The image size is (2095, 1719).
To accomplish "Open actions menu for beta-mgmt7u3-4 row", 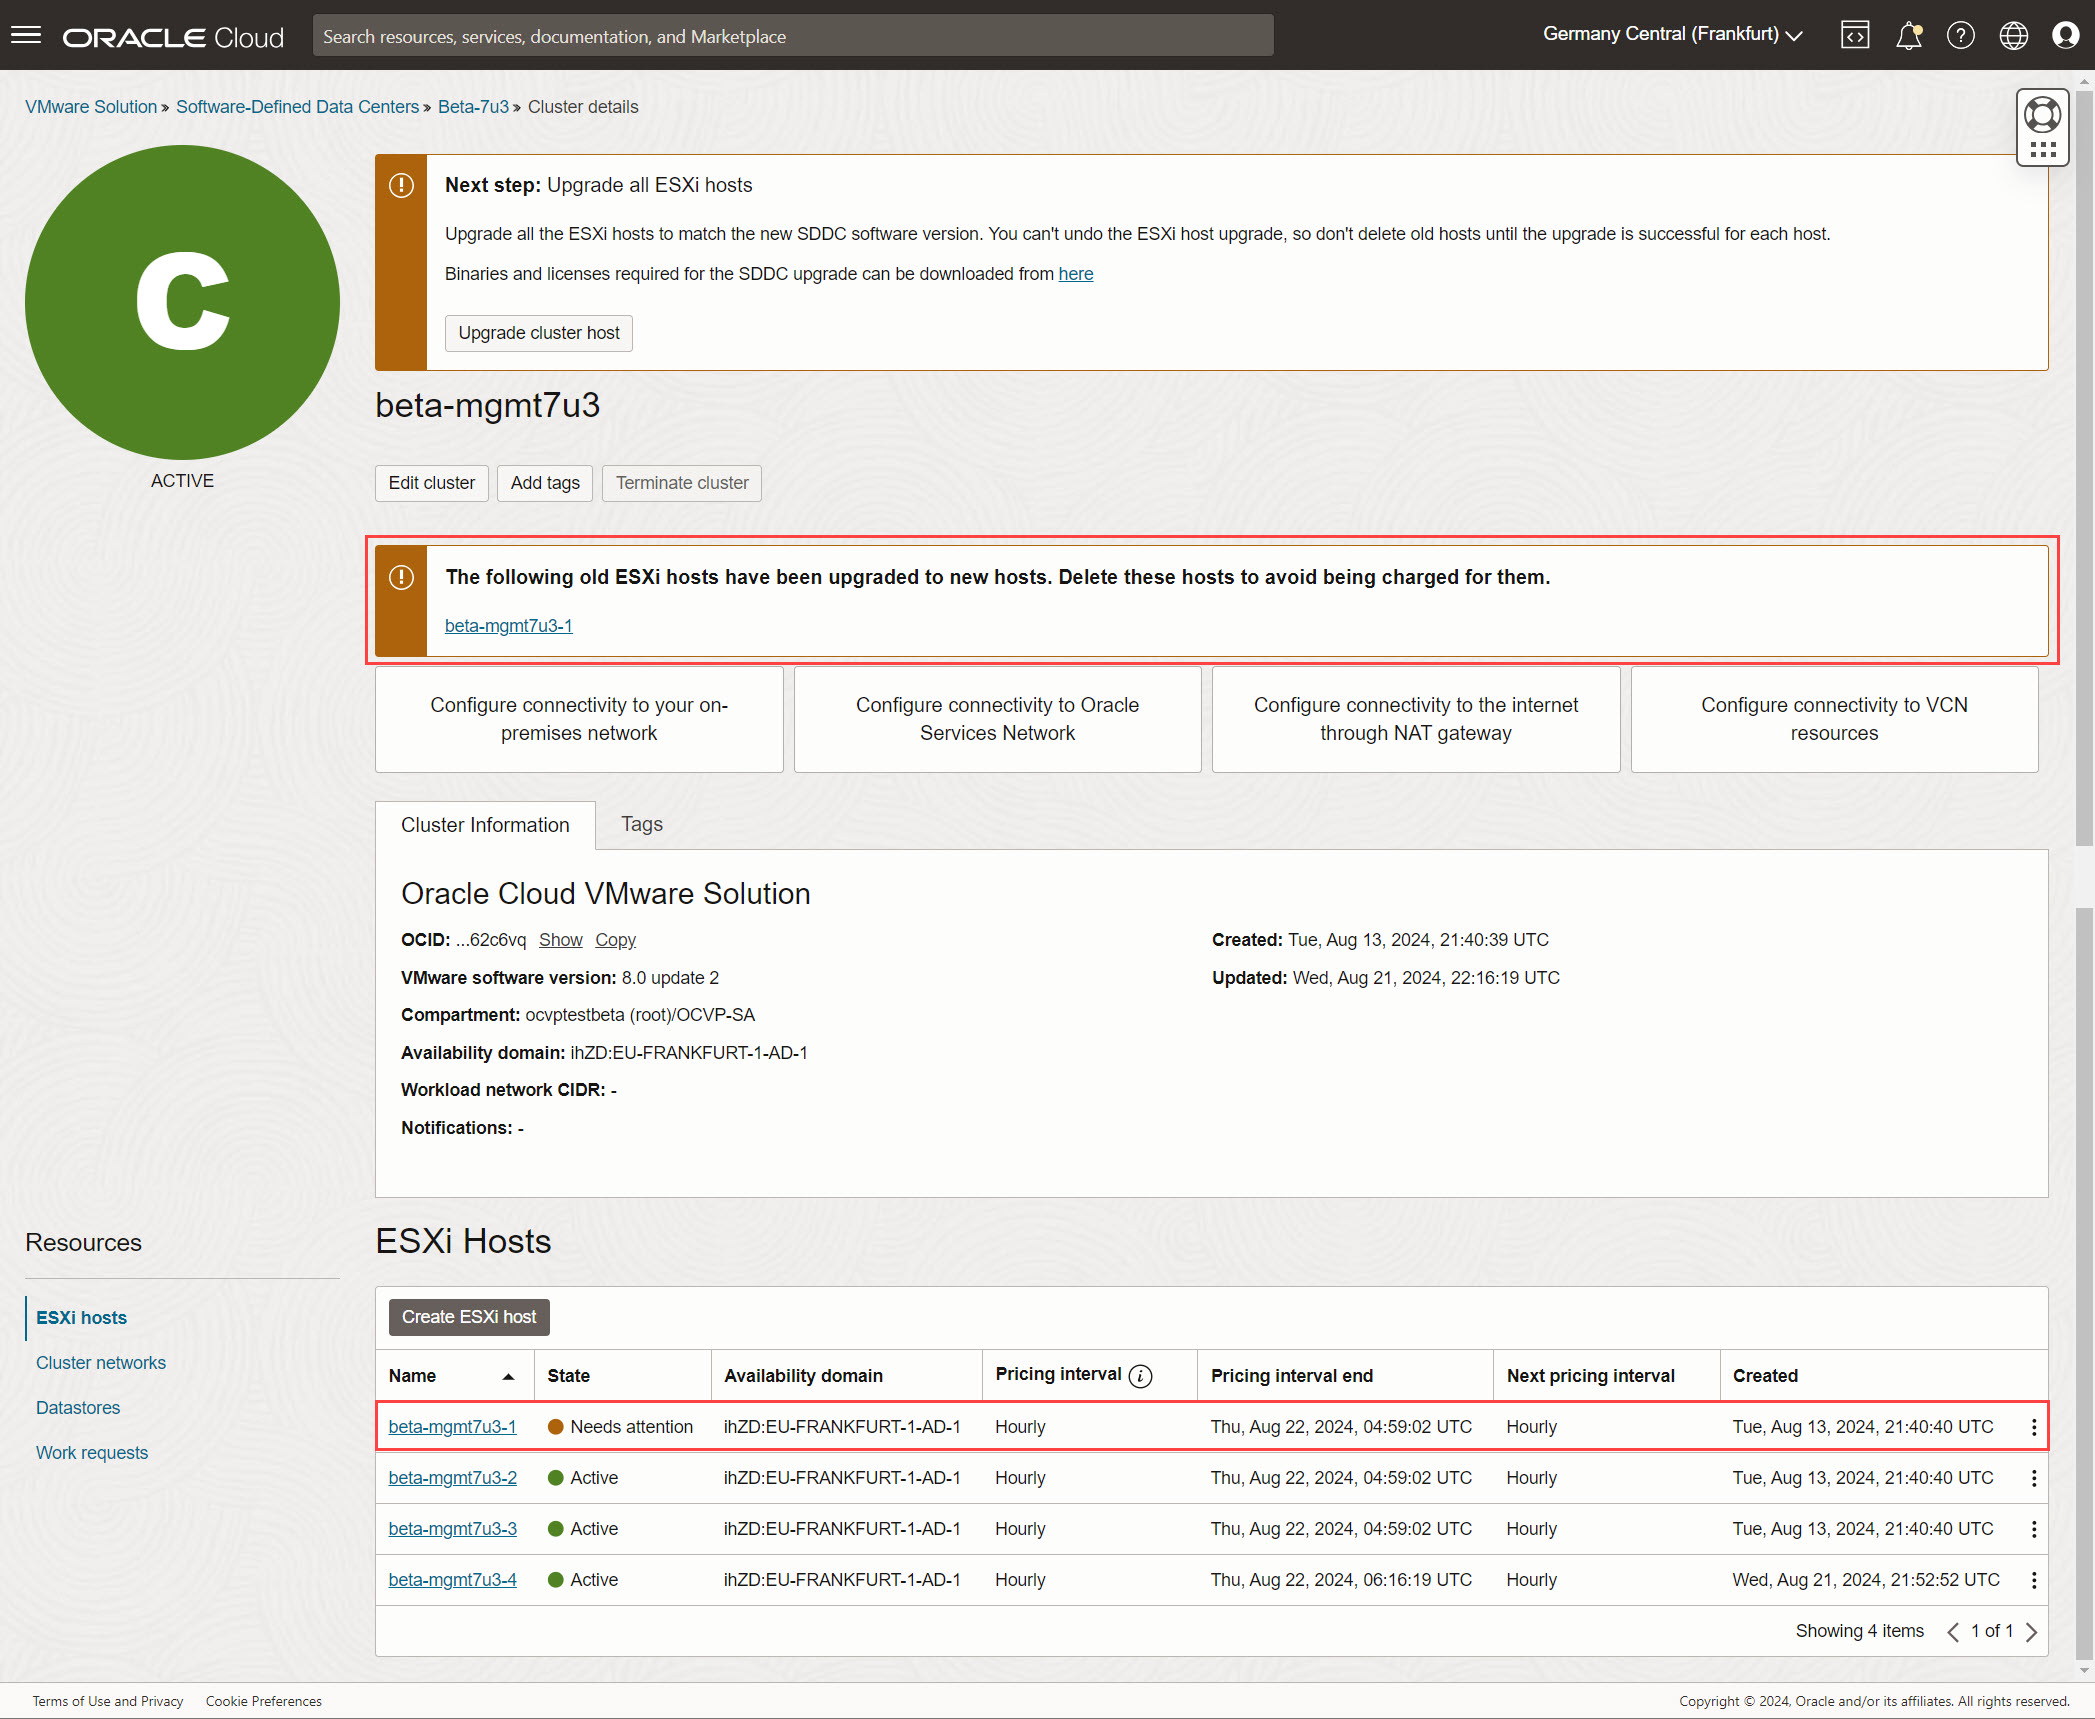I will [2033, 1580].
